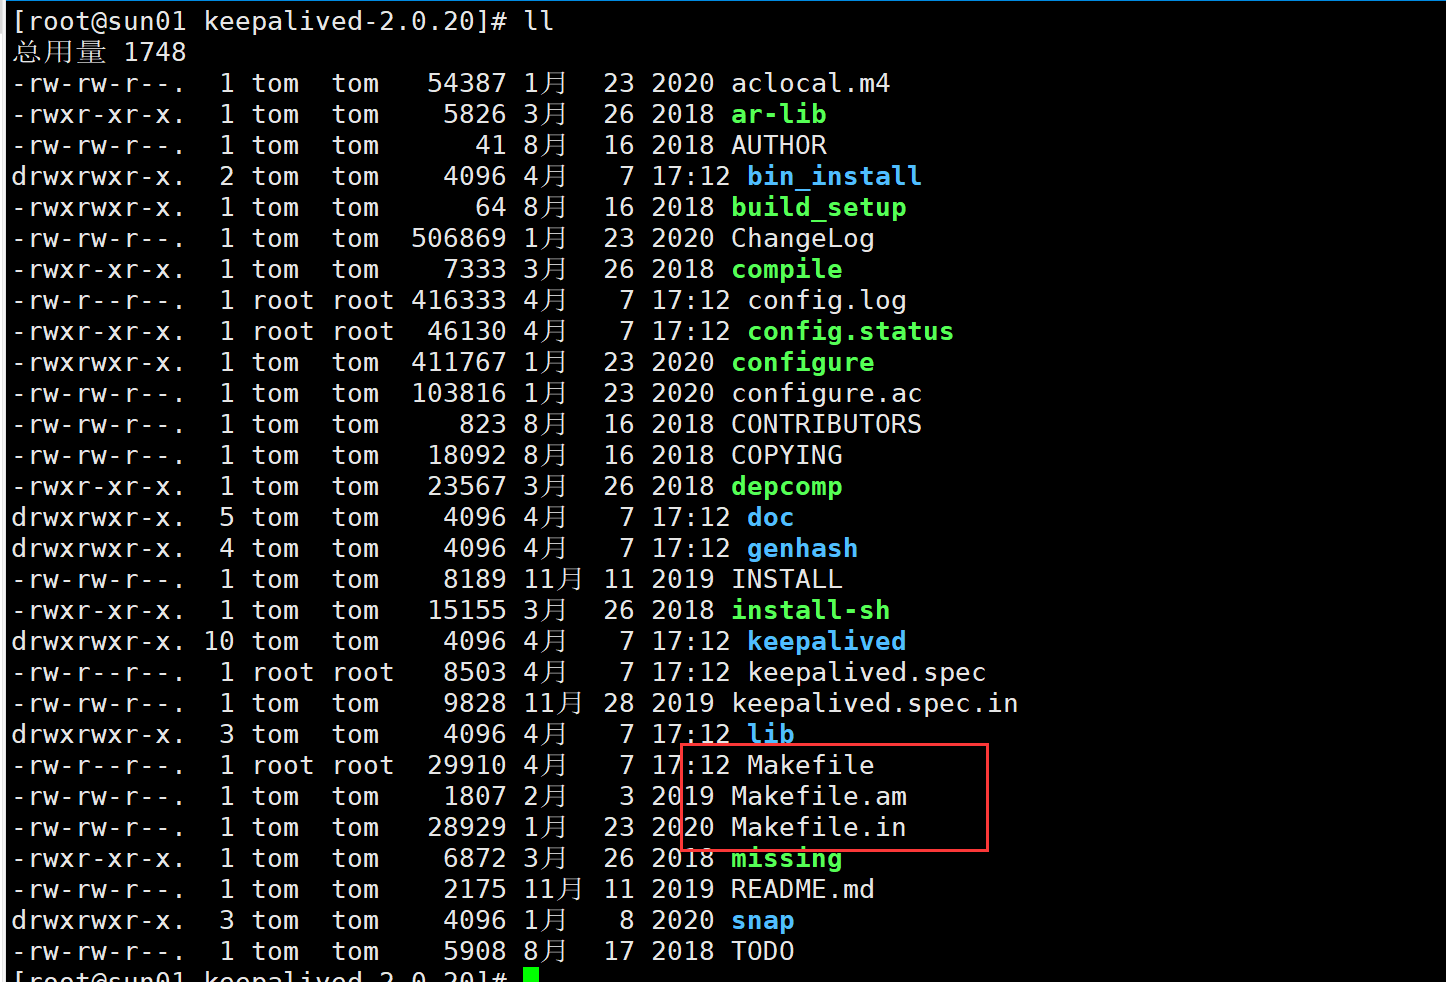Click the Makefile.am file name
This screenshot has height=982, width=1446.
click(819, 796)
